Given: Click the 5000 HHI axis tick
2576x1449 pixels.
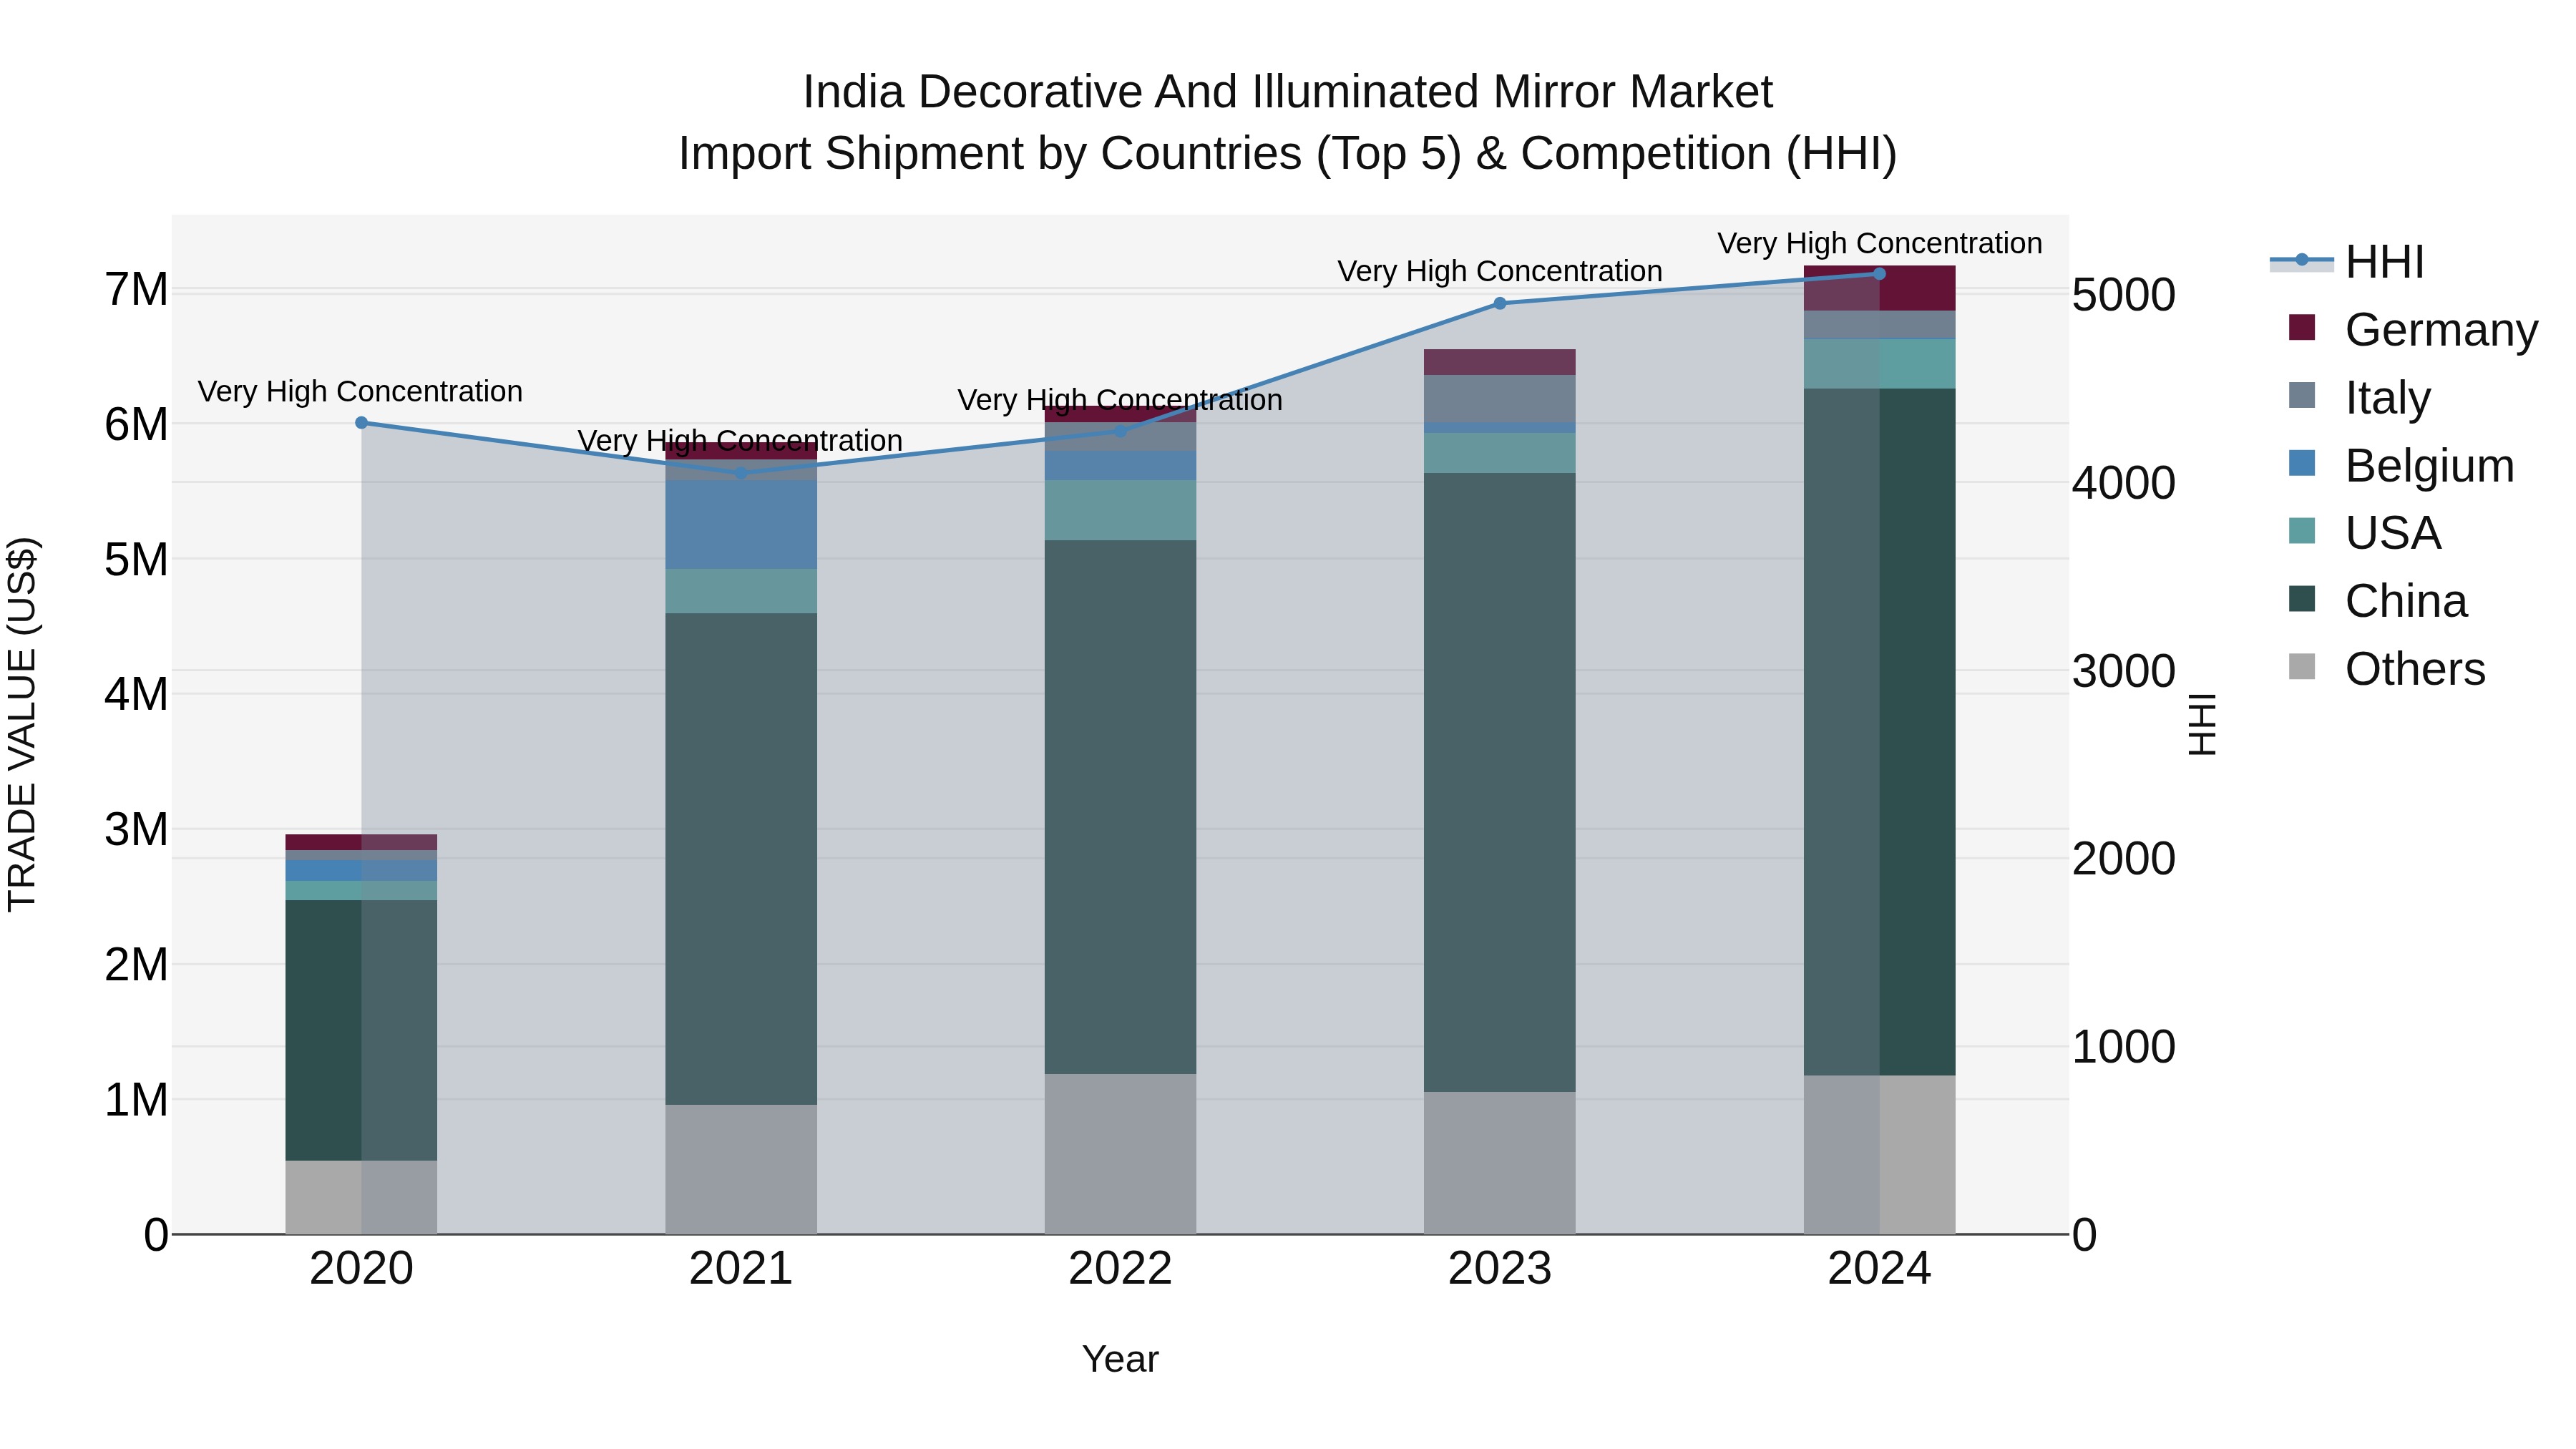Looking at the screenshot, I should (2123, 295).
